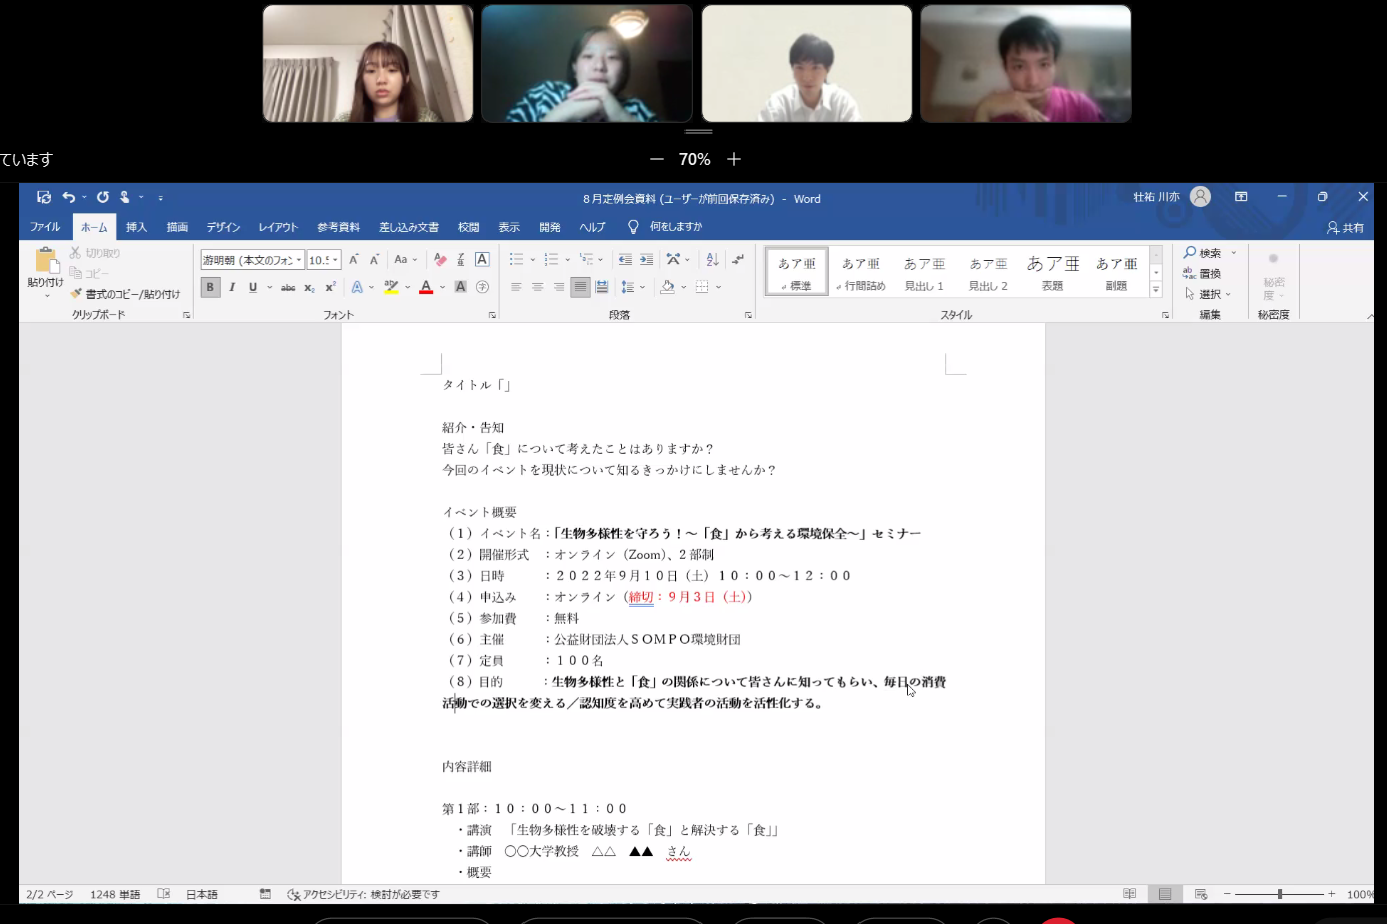This screenshot has width=1387, height=924.
Task: Click the distributed alignment icon
Action: coord(602,287)
